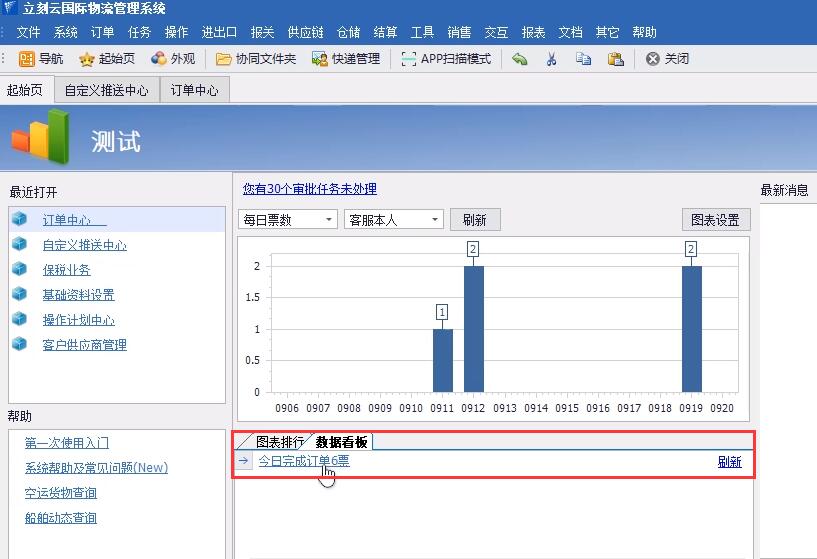Click the cube icon beside 订单中心
The height and width of the screenshot is (559, 817).
[x=19, y=219]
